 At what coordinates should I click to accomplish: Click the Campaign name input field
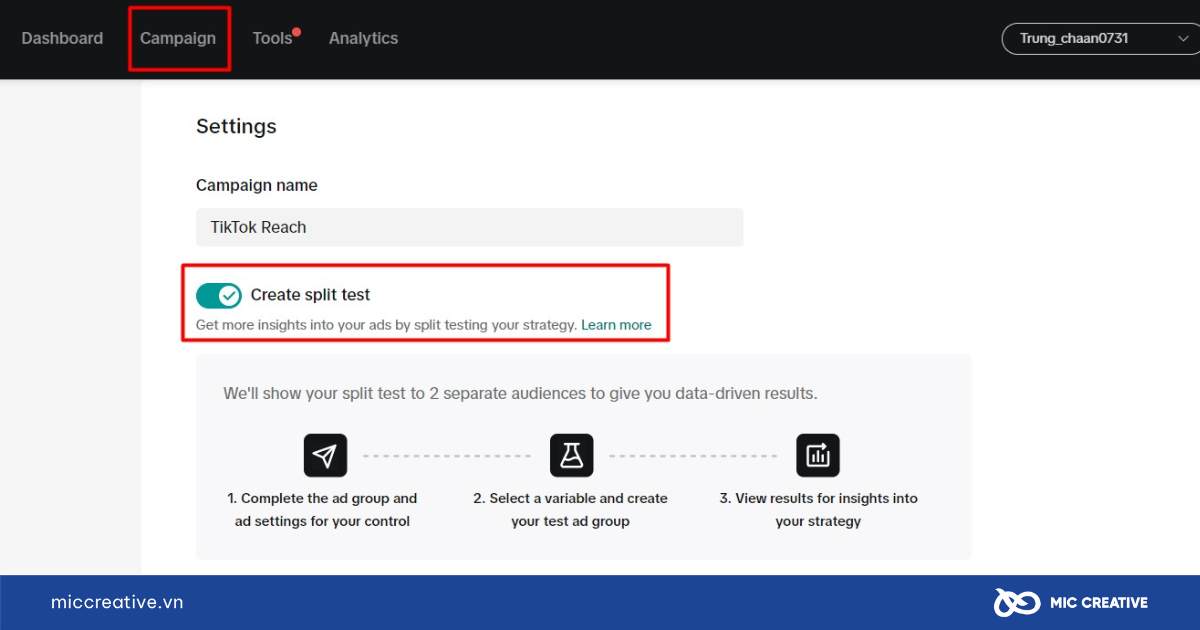coord(470,227)
